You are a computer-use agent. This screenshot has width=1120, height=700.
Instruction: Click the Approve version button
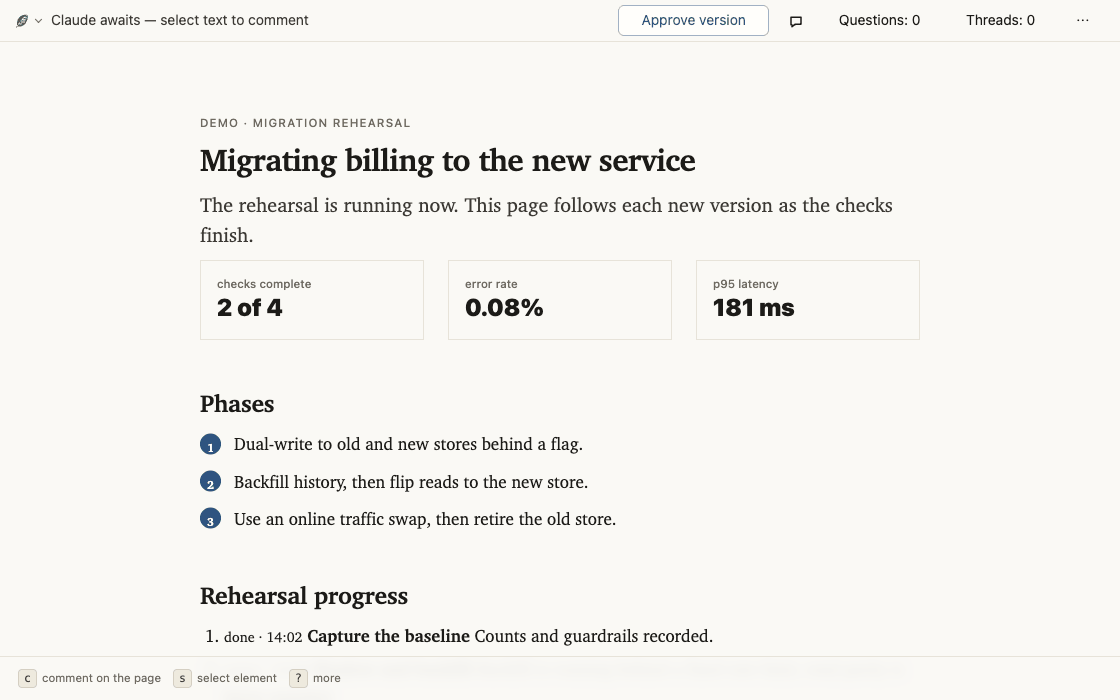693,21
